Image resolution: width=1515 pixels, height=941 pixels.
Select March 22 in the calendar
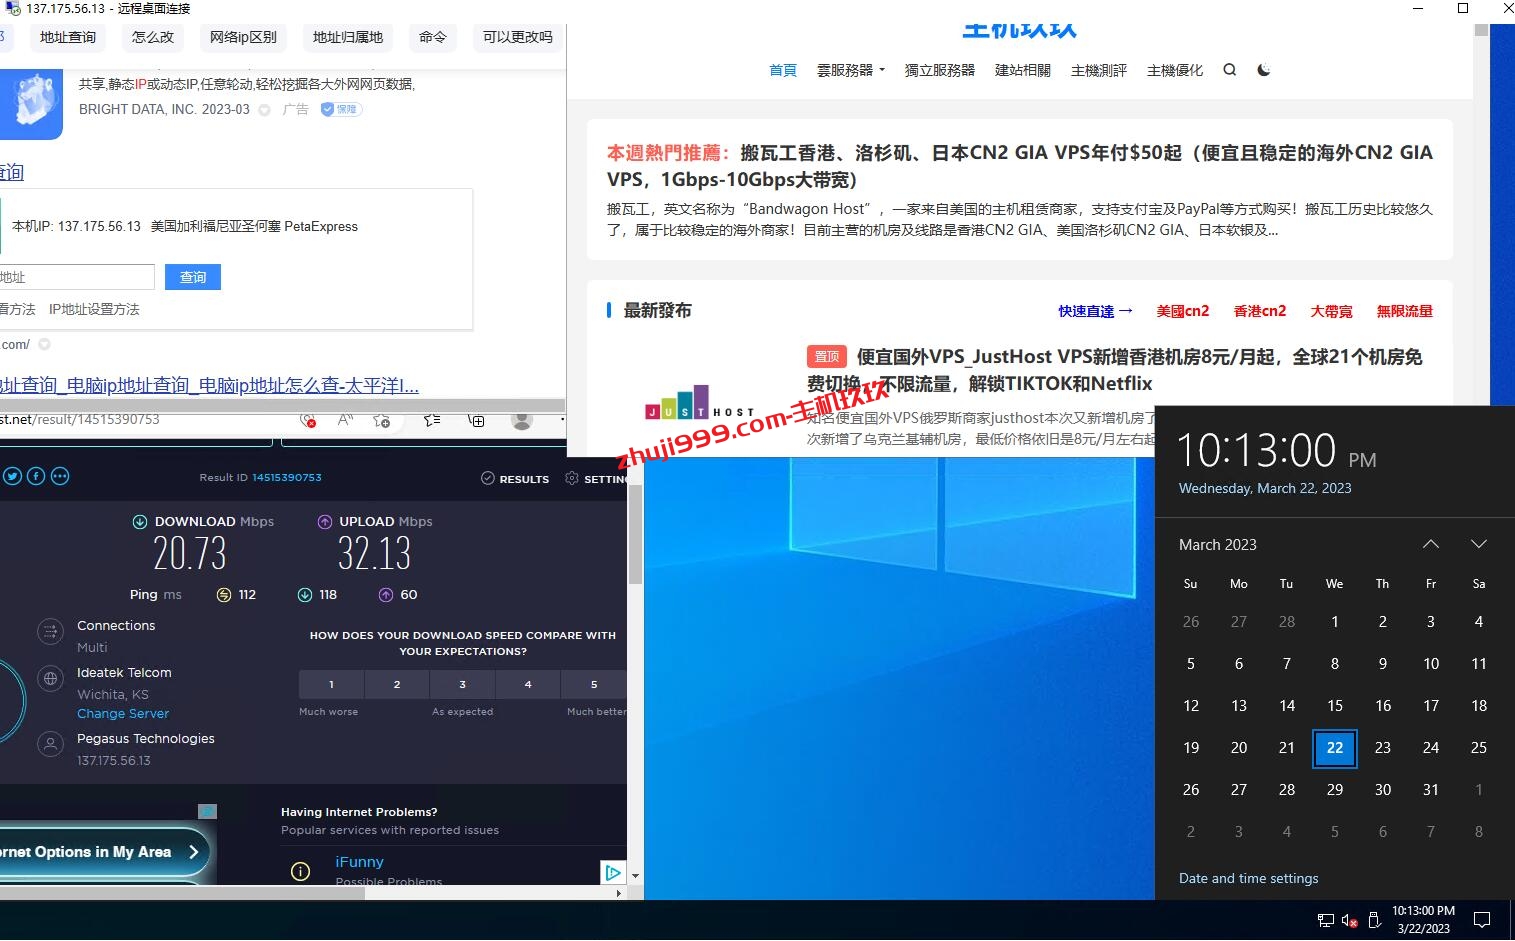[1335, 748]
